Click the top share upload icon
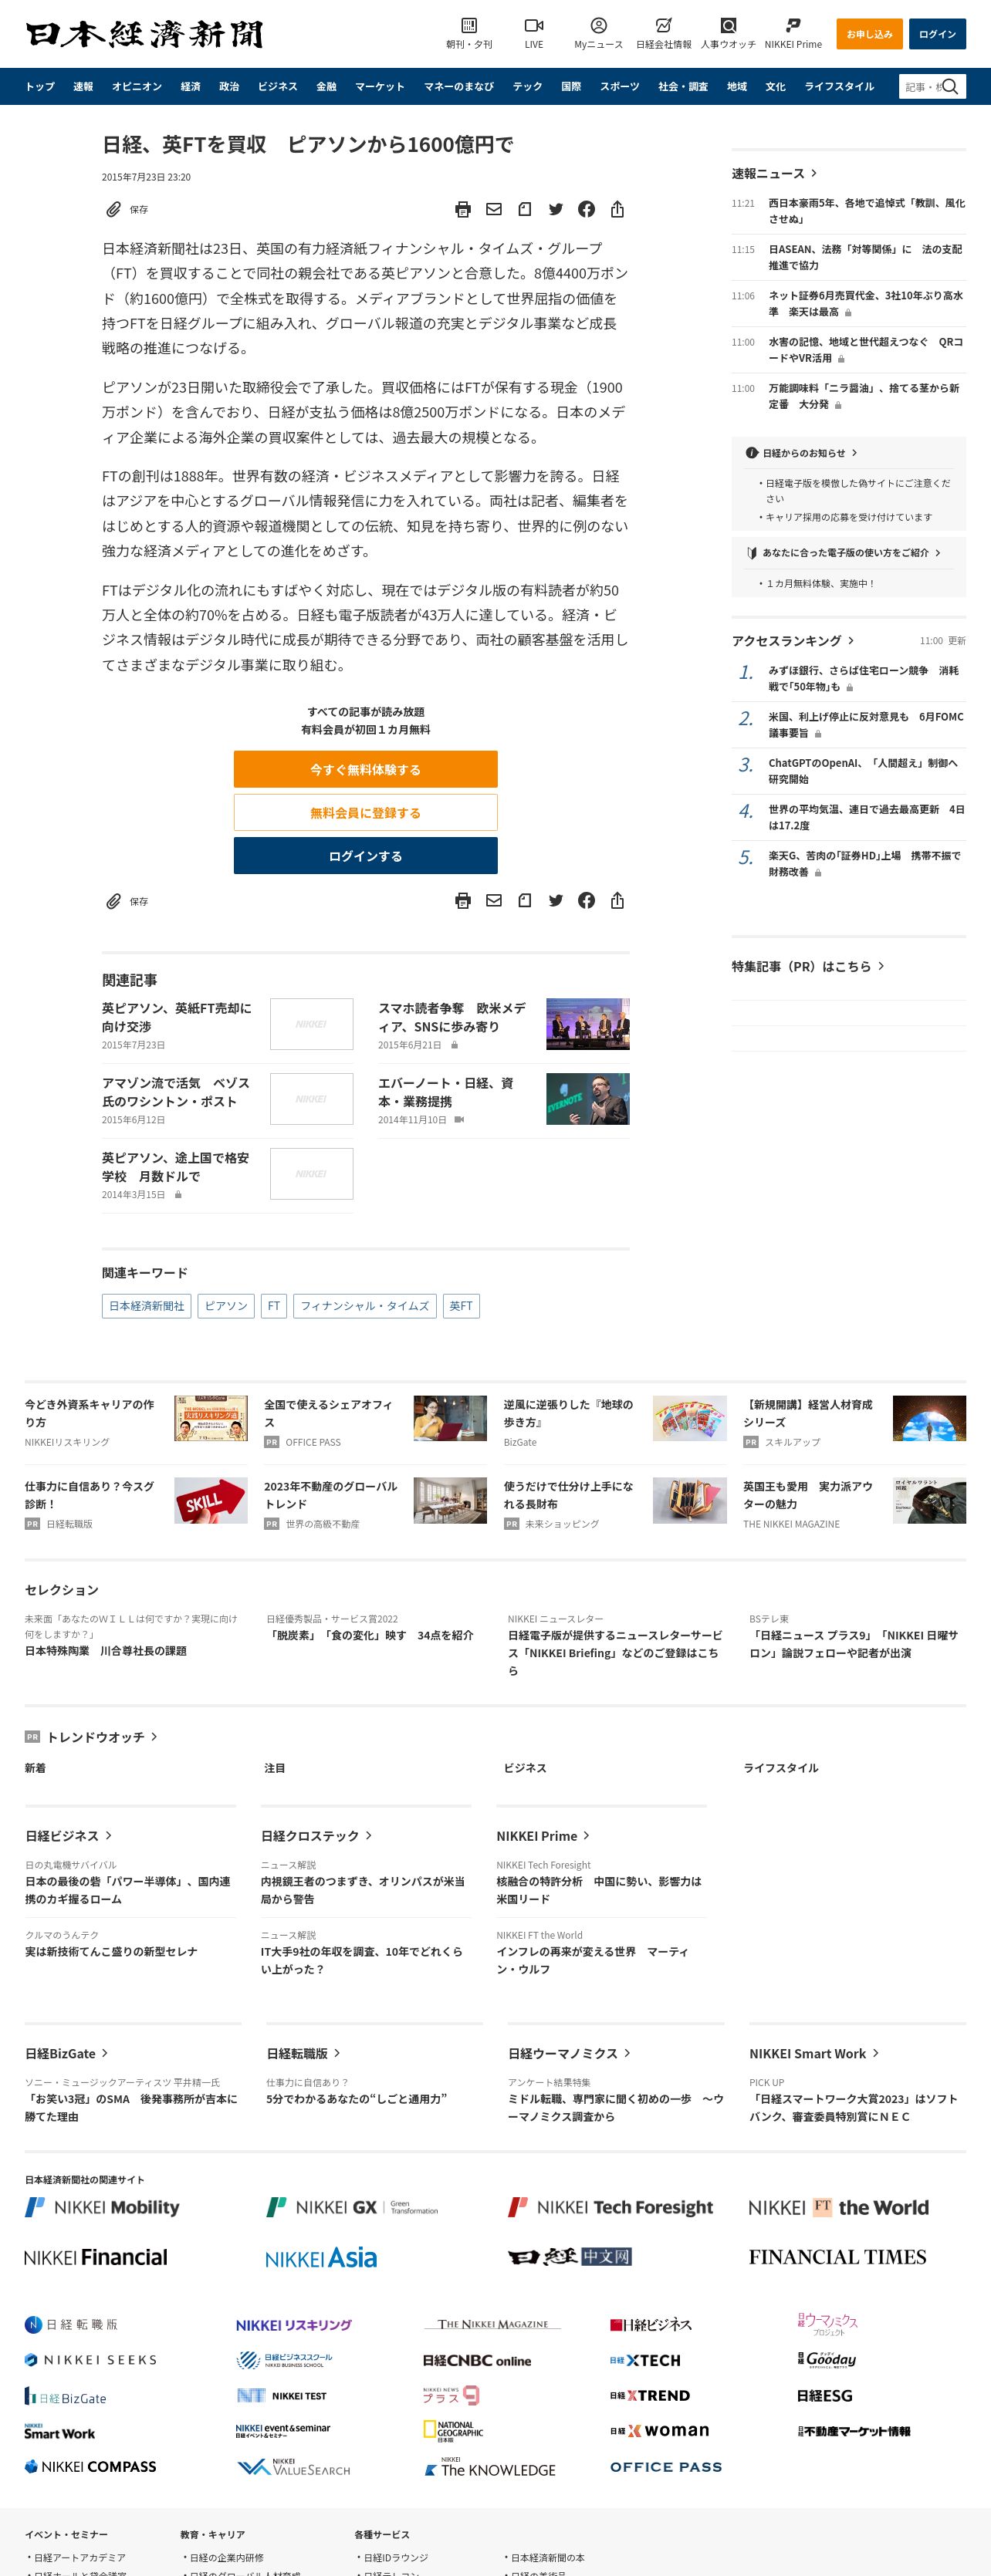Viewport: 991px width, 2576px height. 617,209
